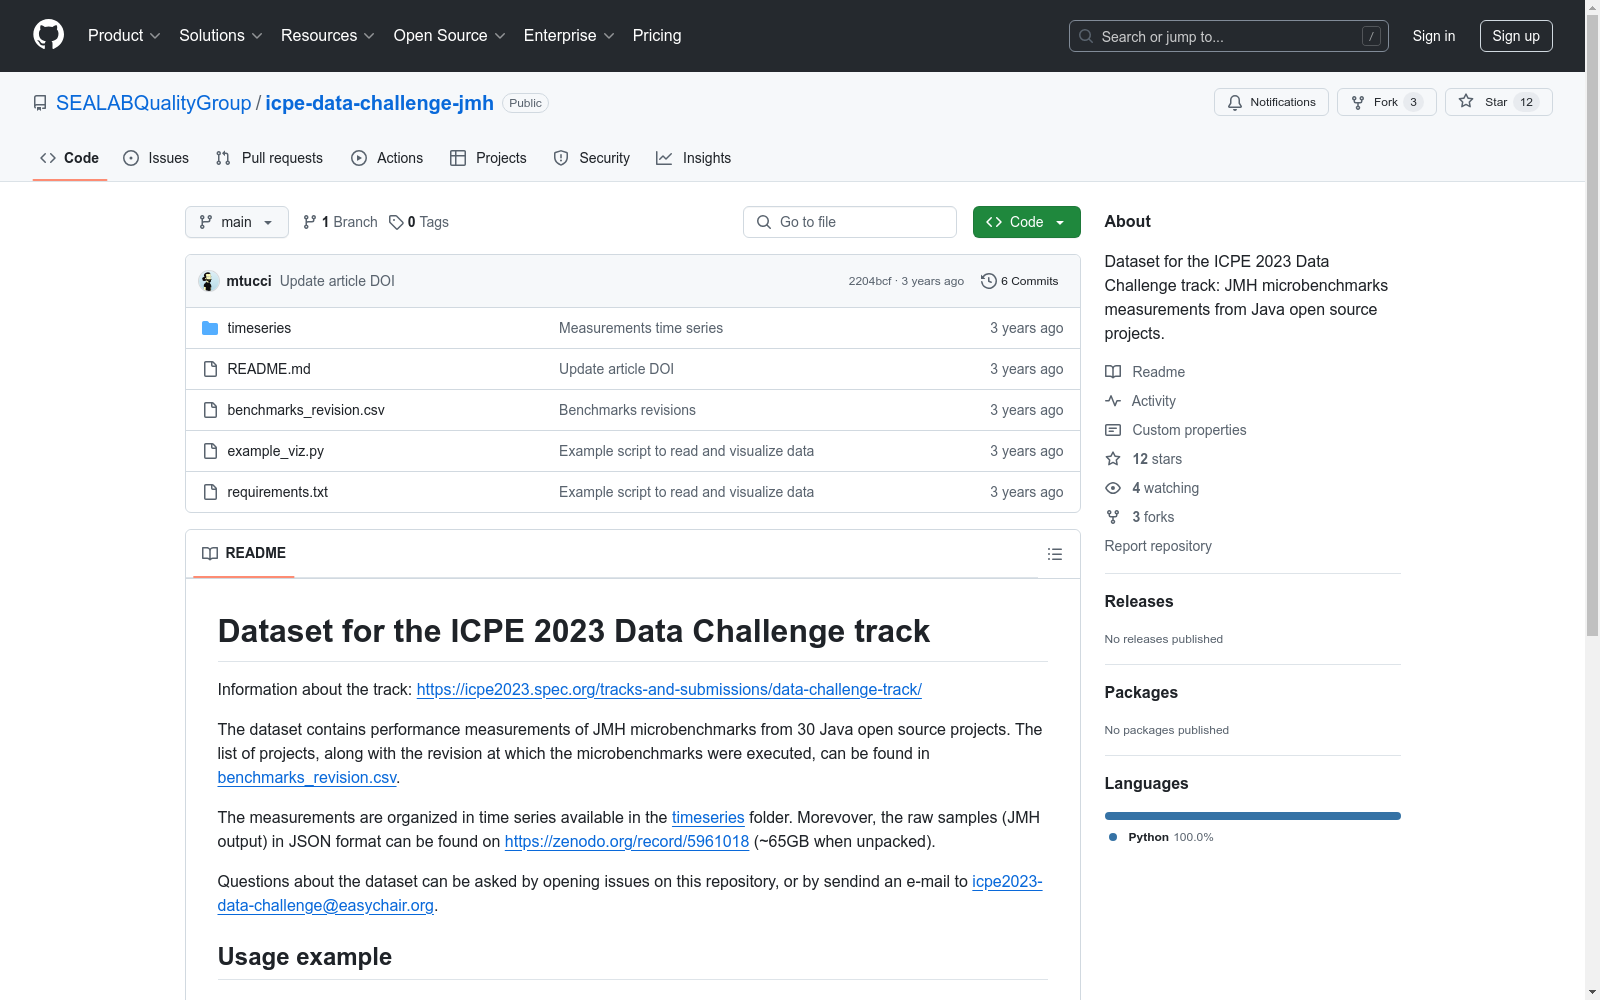Screen dimensions: 1600x1000
Task: Open the green Code dropdown button
Action: [1026, 222]
